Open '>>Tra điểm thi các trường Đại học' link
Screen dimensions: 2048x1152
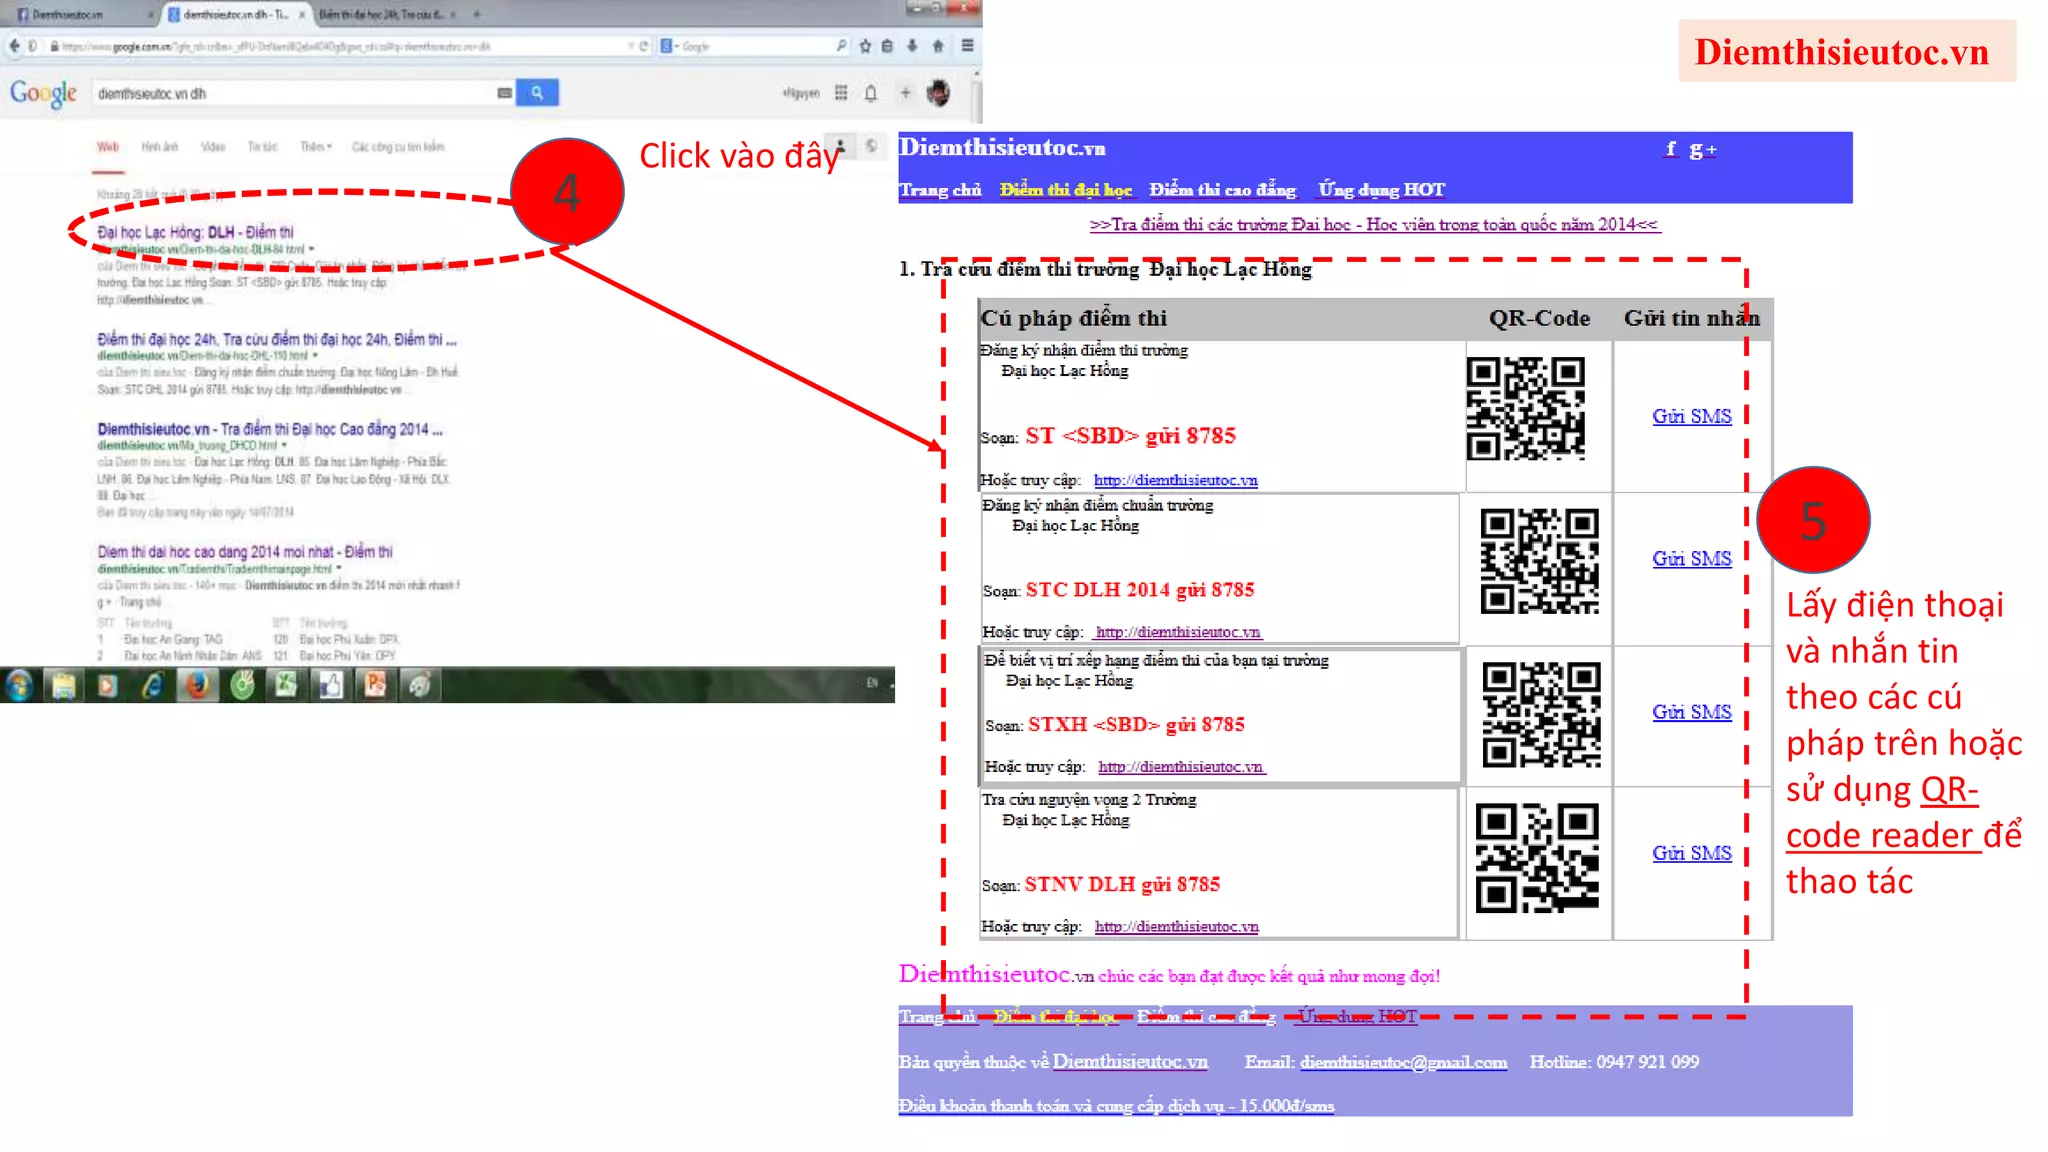[1374, 225]
